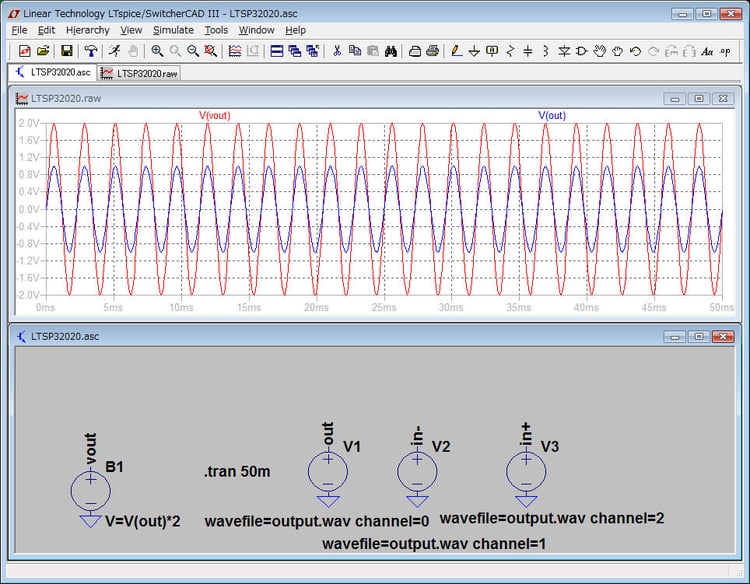The image size is (750, 584).
Task: Click the .tran 50m directive text
Action: click(x=237, y=471)
